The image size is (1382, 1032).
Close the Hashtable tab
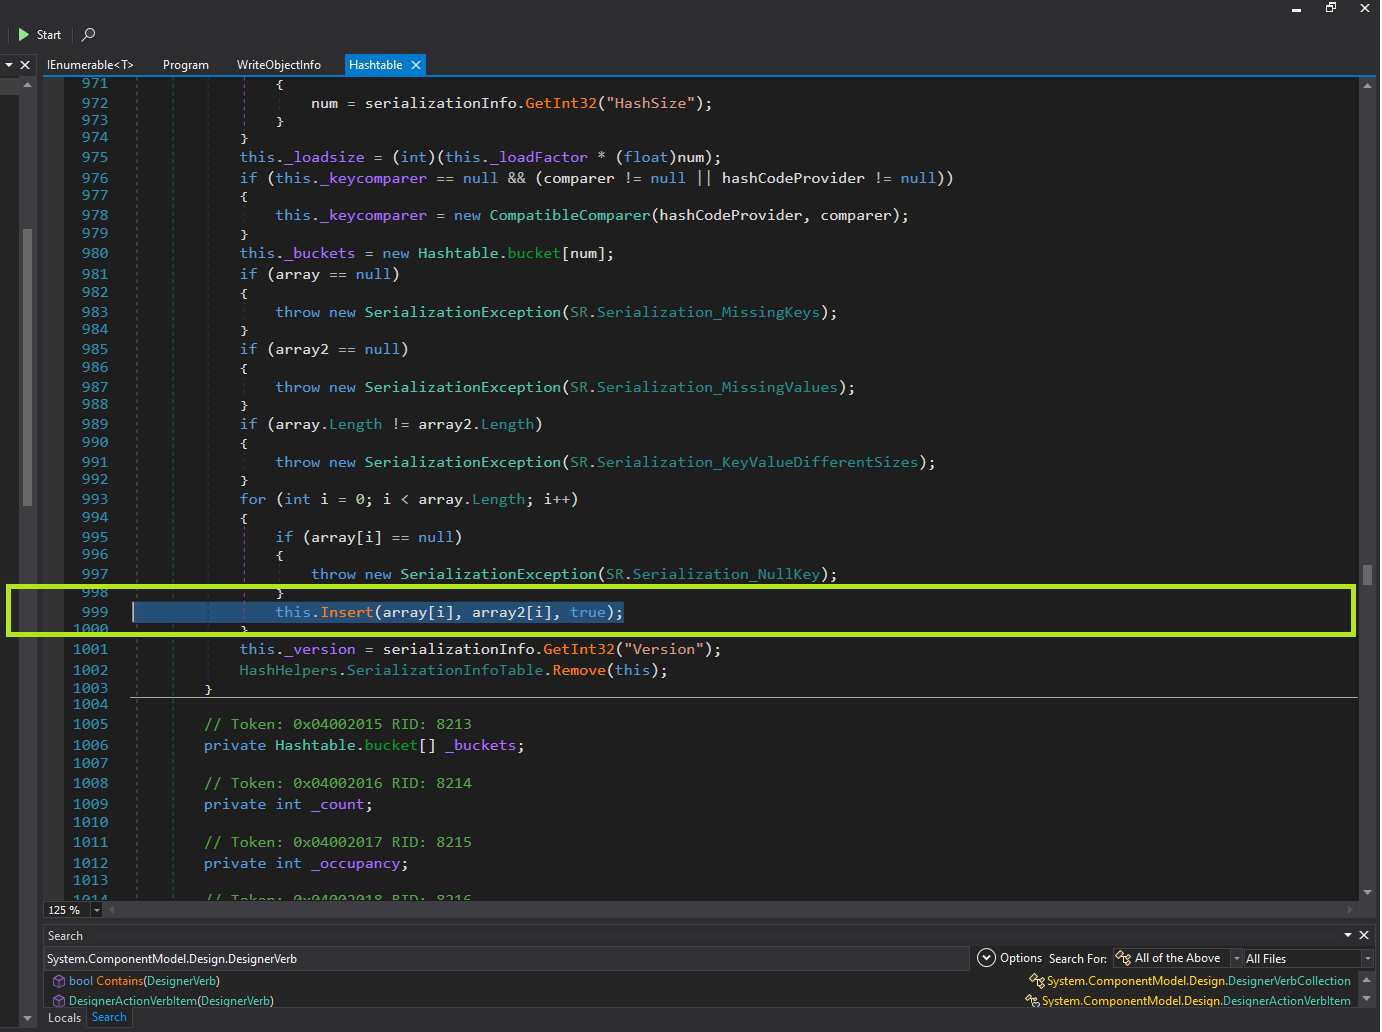[x=416, y=65]
